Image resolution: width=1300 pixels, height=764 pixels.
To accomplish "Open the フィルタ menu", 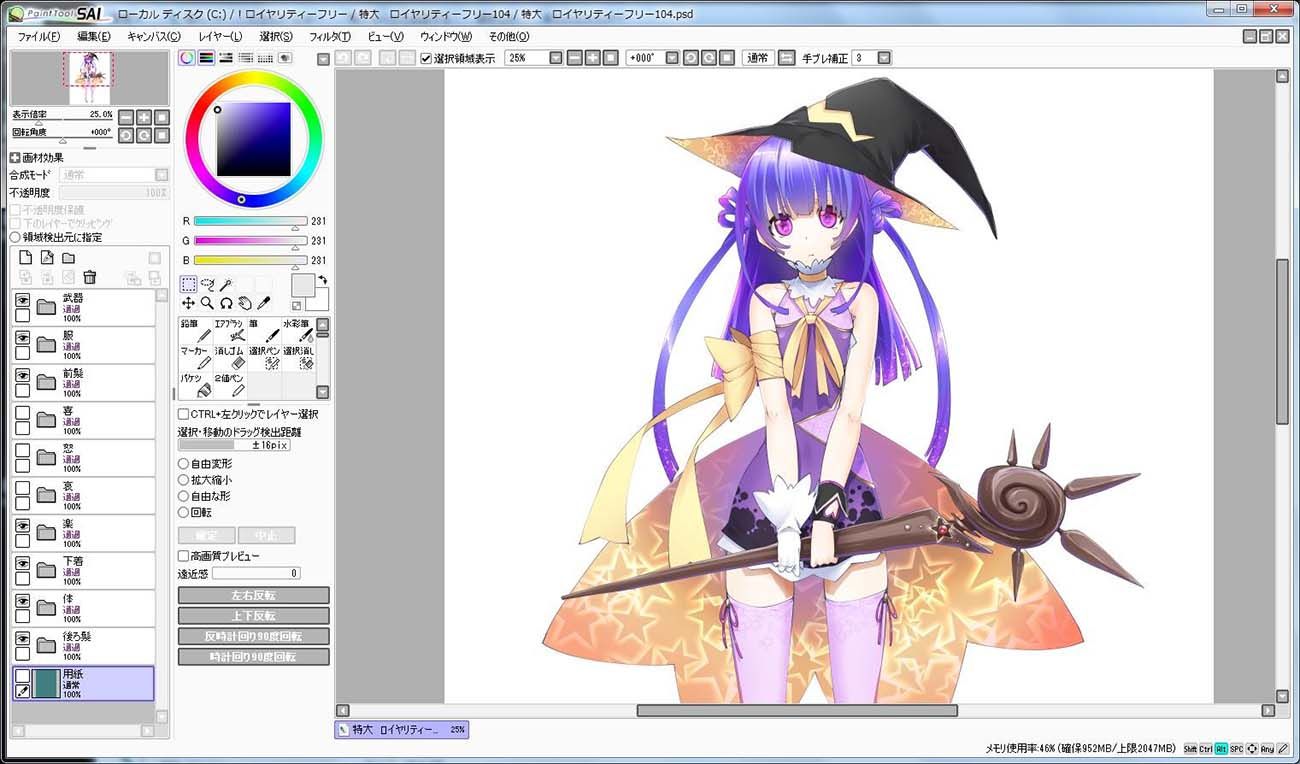I will point(330,36).
